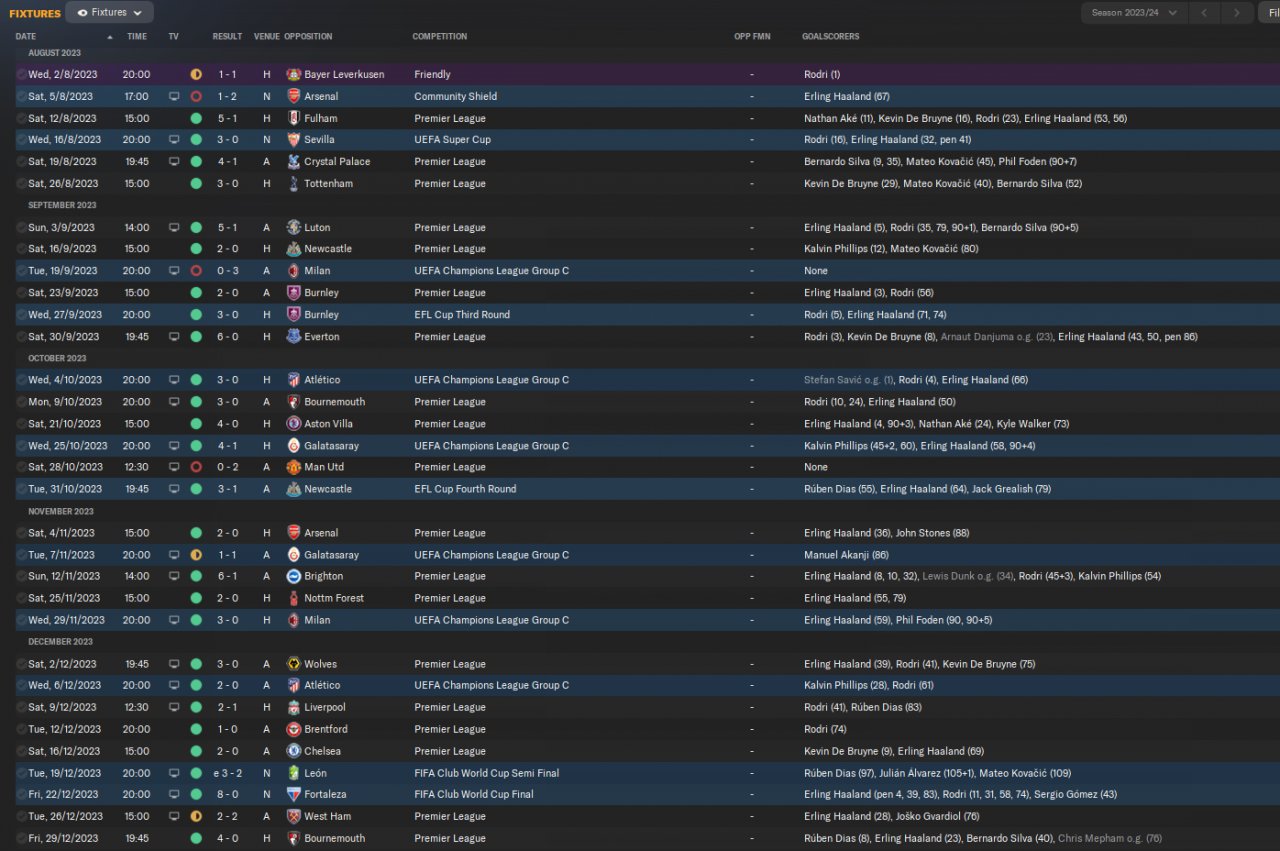Open FIFA Club World Cup Semi Final link

pyautogui.click(x=487, y=773)
